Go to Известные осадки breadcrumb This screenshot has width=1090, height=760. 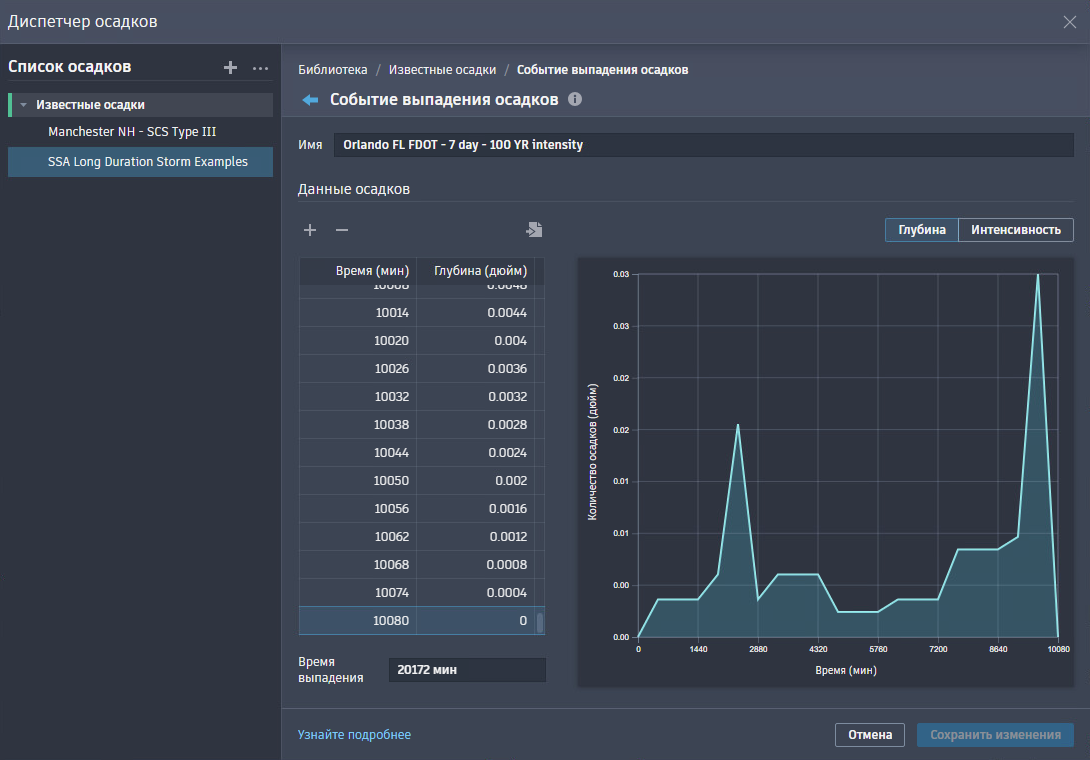point(442,70)
